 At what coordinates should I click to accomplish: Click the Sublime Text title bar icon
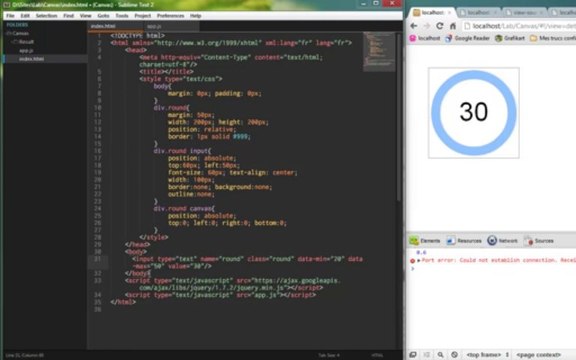click(x=6, y=5)
